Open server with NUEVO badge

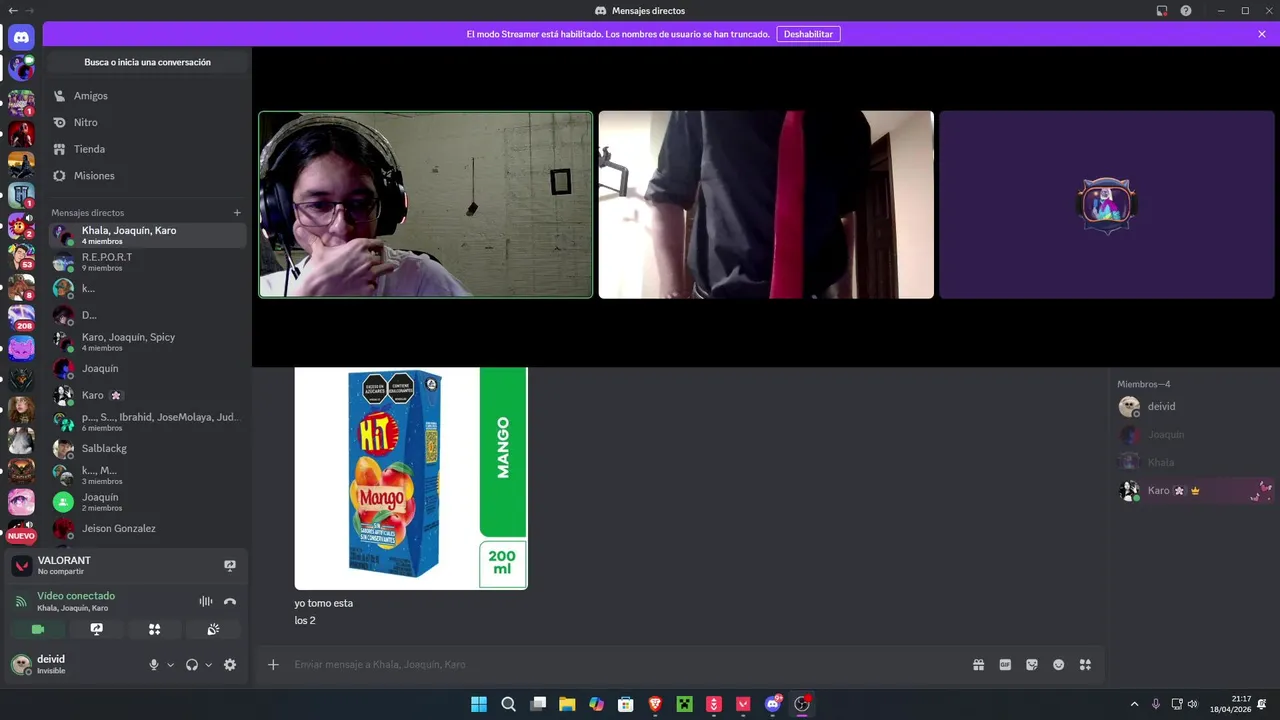[22, 531]
